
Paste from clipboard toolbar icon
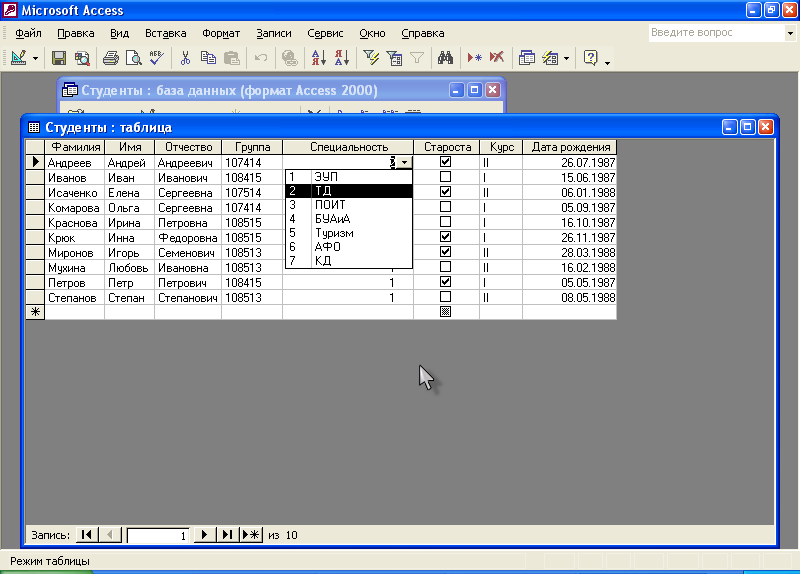point(232,58)
